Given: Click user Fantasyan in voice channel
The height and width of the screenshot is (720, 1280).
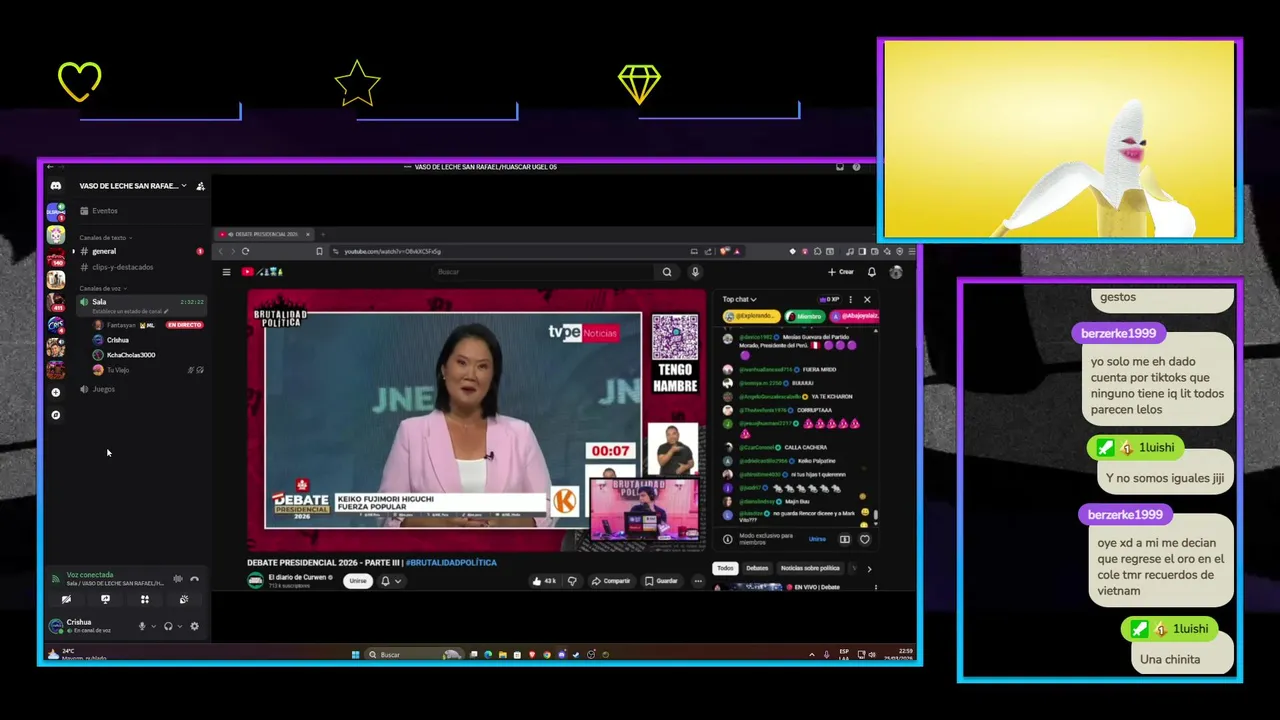Looking at the screenshot, I should tap(121, 325).
